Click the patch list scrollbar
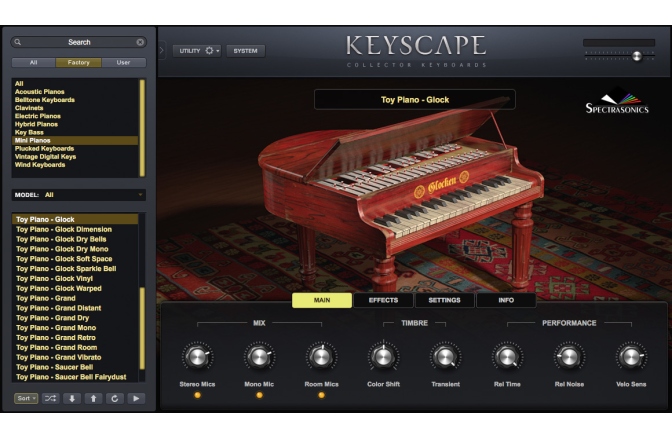 142,328
